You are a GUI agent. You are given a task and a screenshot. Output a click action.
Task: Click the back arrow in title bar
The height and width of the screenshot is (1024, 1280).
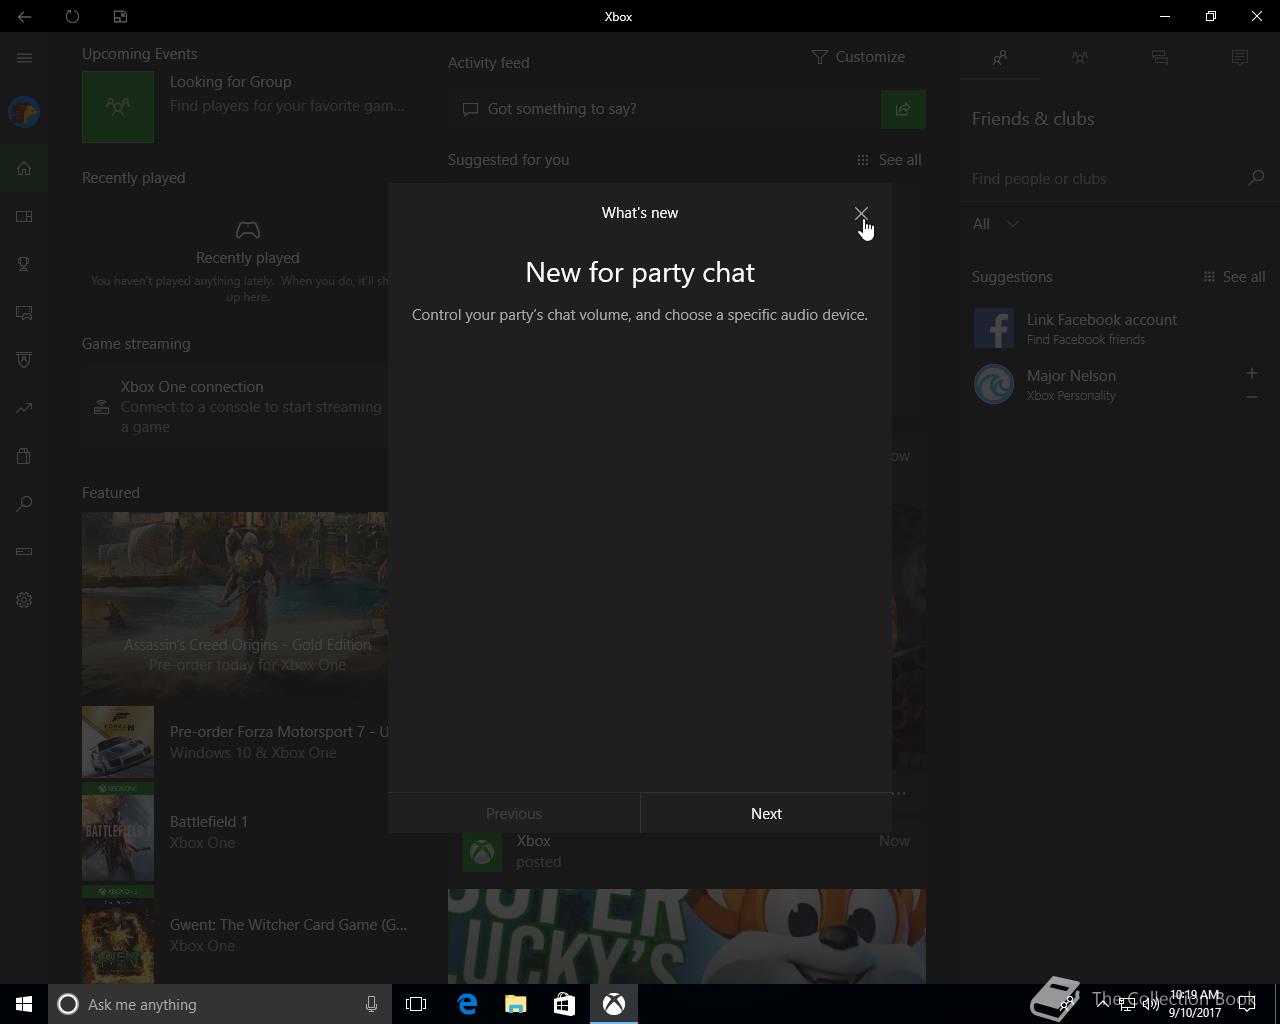[24, 16]
